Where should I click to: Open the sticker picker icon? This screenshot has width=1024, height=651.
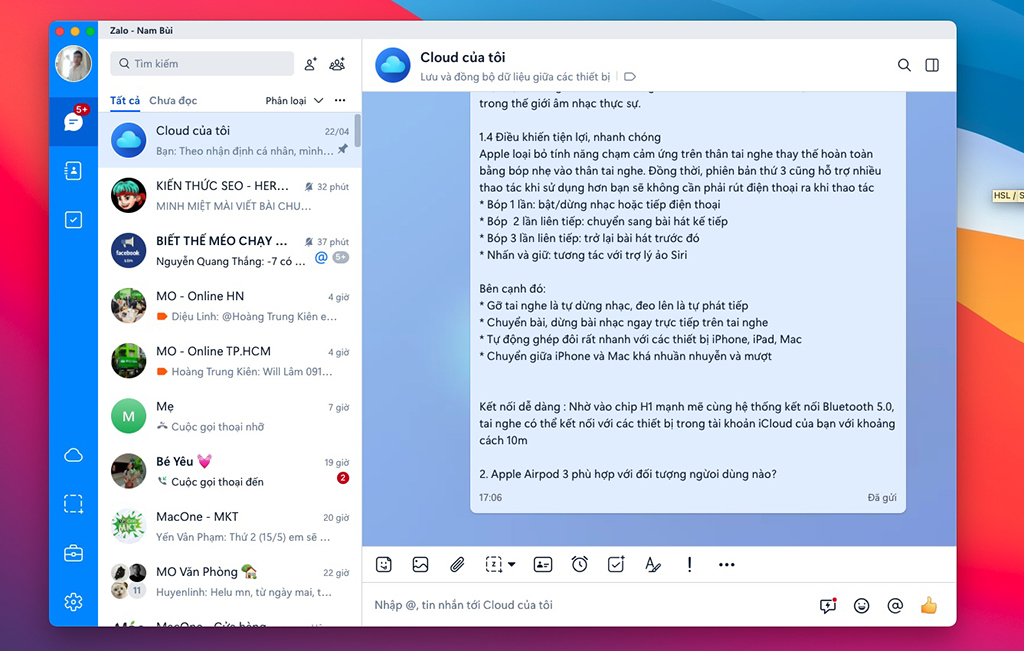[384, 564]
